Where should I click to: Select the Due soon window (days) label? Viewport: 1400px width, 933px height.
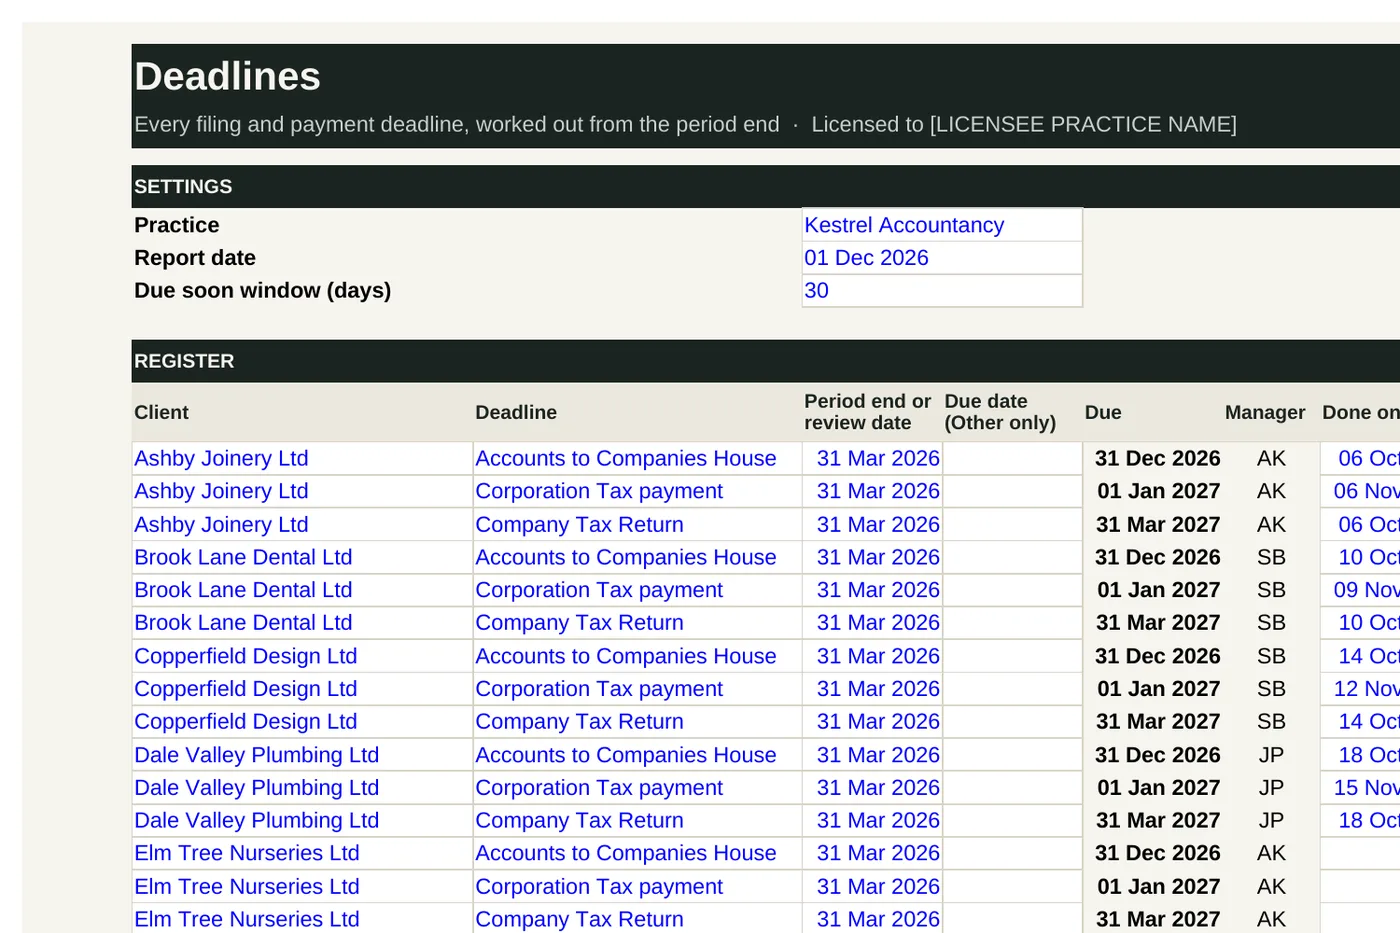coord(263,290)
